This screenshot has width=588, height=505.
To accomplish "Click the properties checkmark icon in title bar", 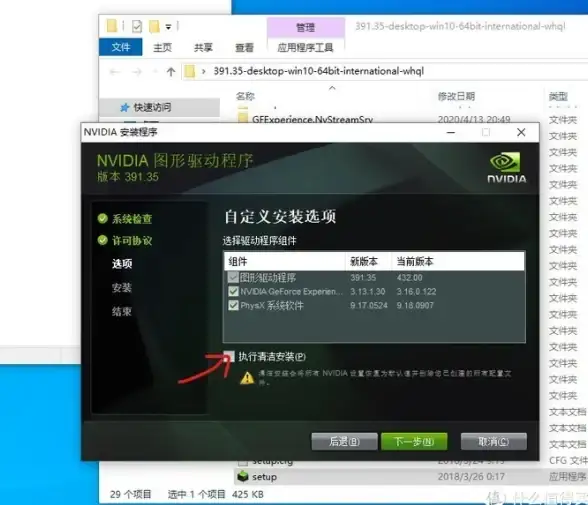I will click(137, 26).
